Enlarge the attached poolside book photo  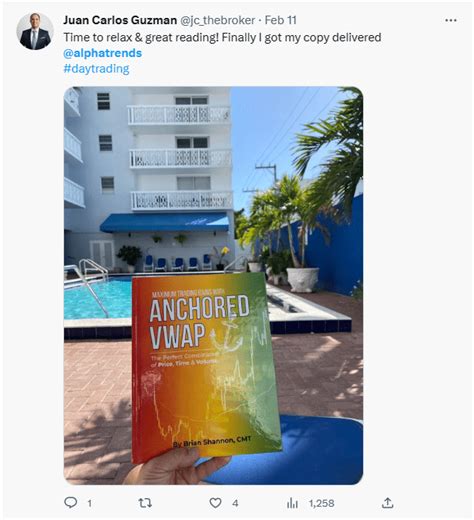coord(213,285)
